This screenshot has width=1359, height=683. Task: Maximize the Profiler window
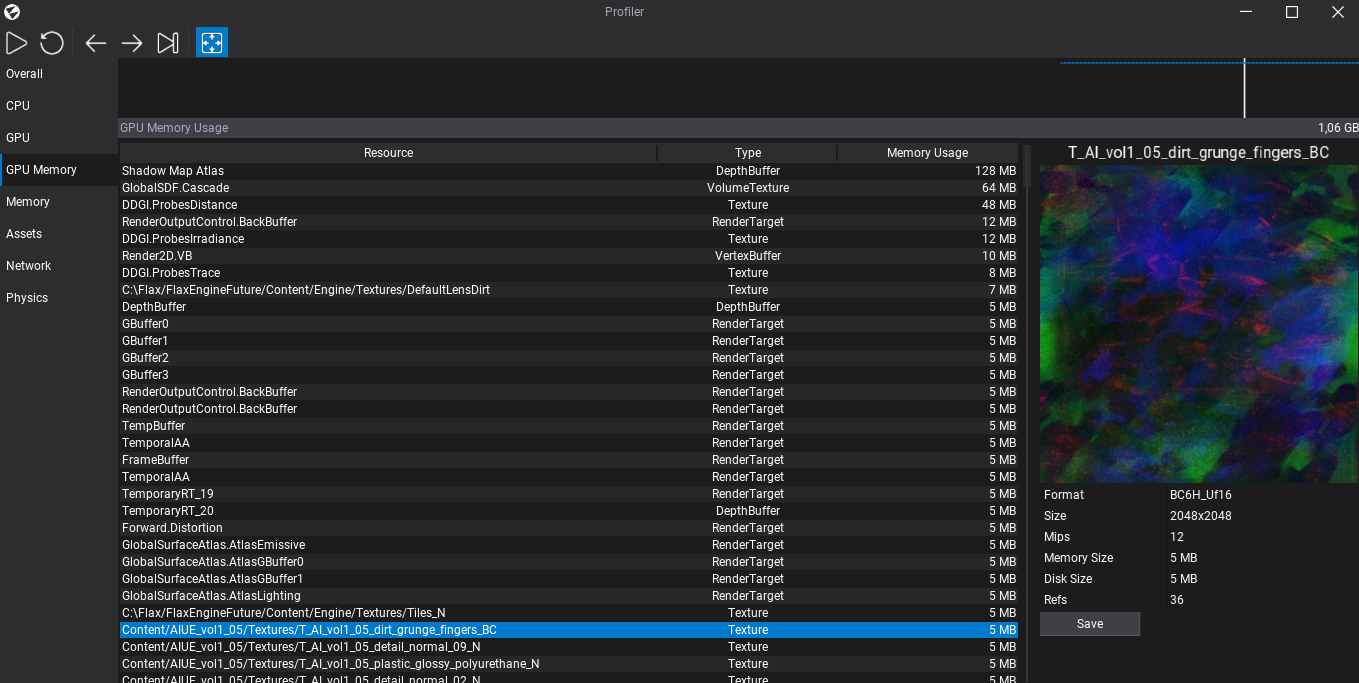[1292, 12]
